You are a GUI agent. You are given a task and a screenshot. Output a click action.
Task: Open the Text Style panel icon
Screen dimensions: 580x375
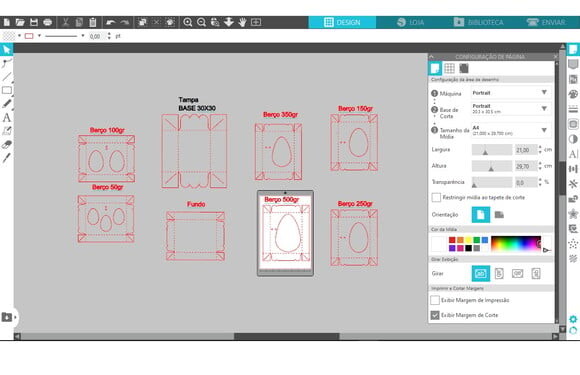point(573,154)
